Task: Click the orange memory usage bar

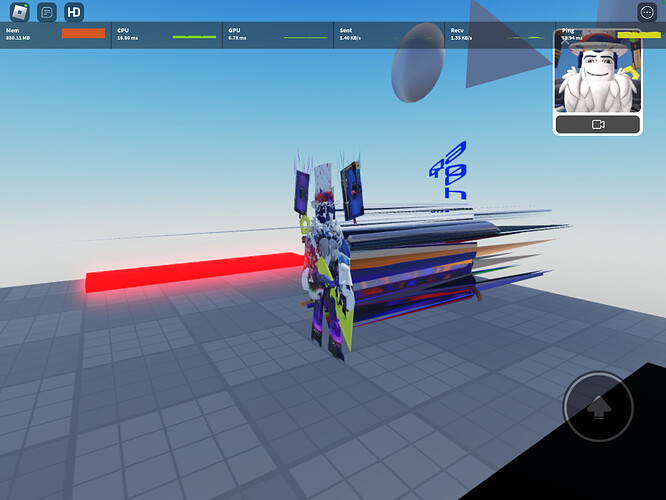Action: coord(83,34)
